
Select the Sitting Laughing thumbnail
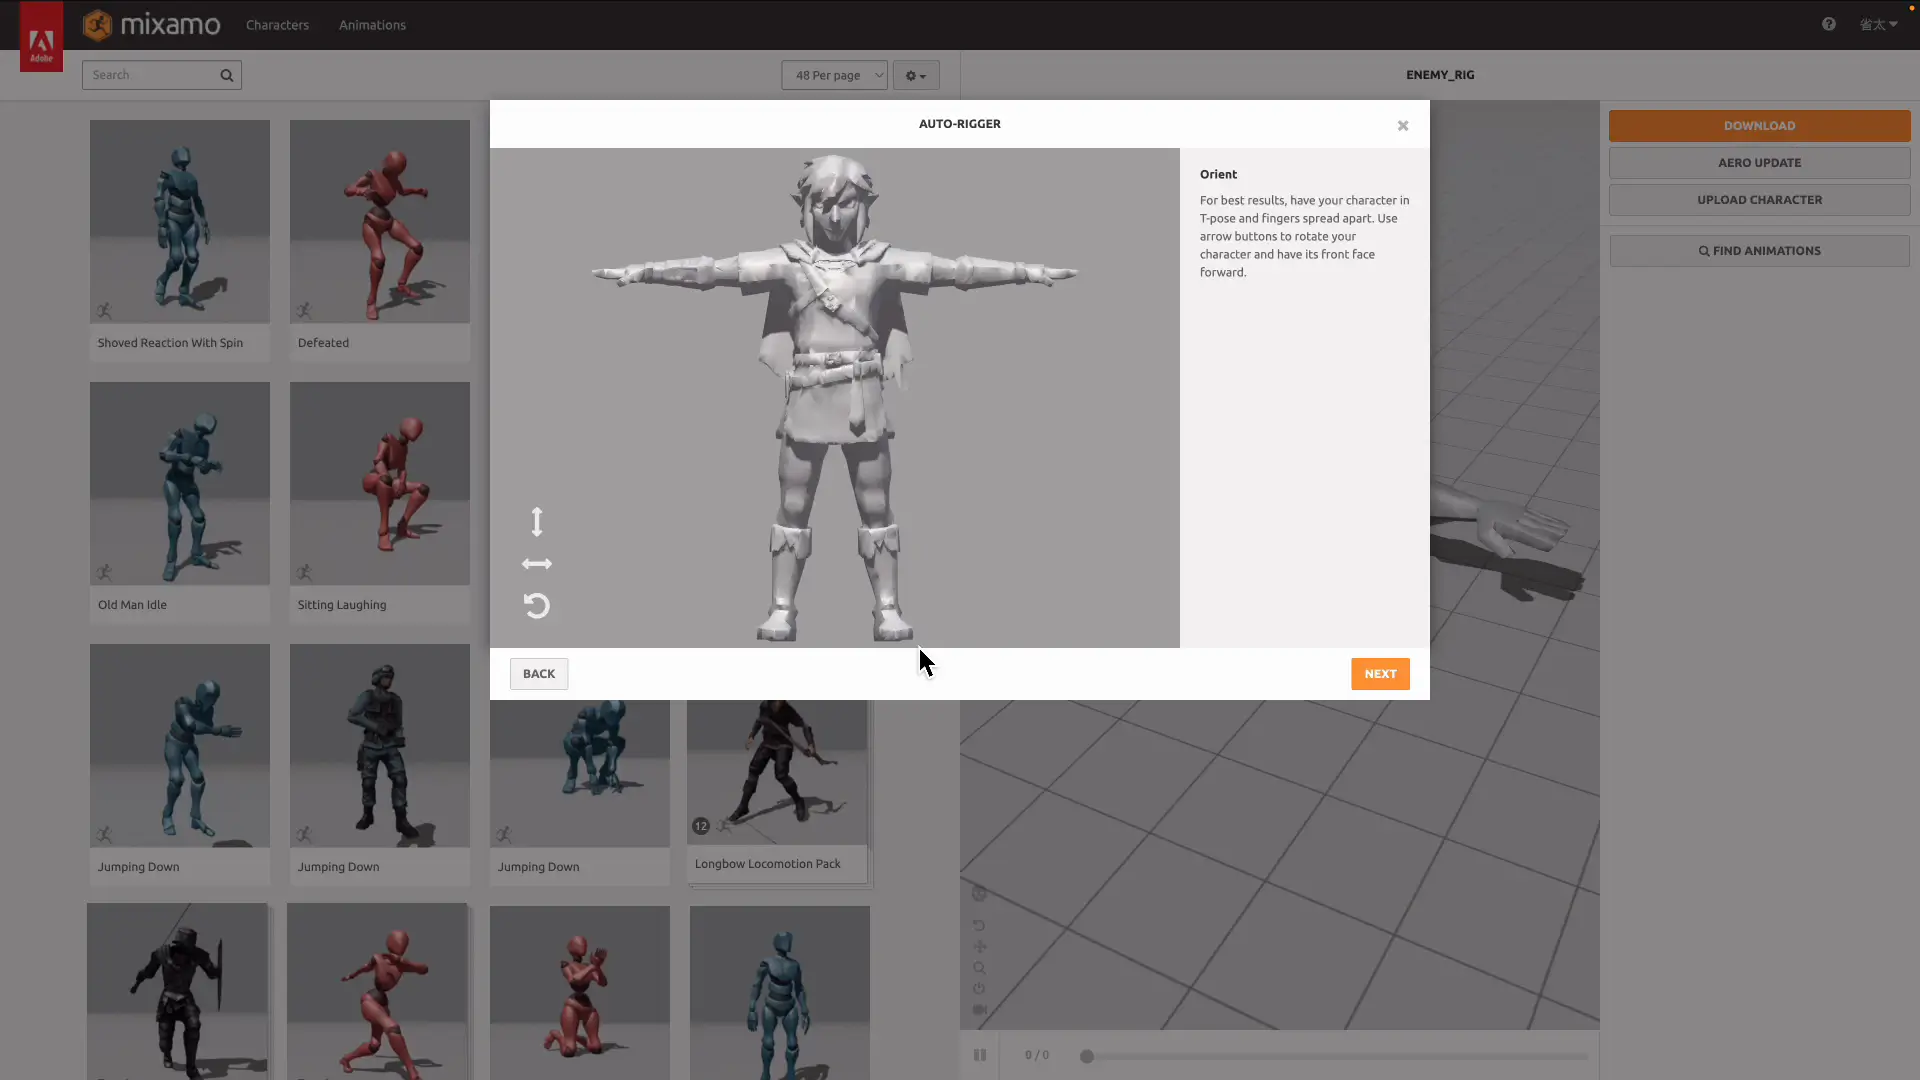380,484
